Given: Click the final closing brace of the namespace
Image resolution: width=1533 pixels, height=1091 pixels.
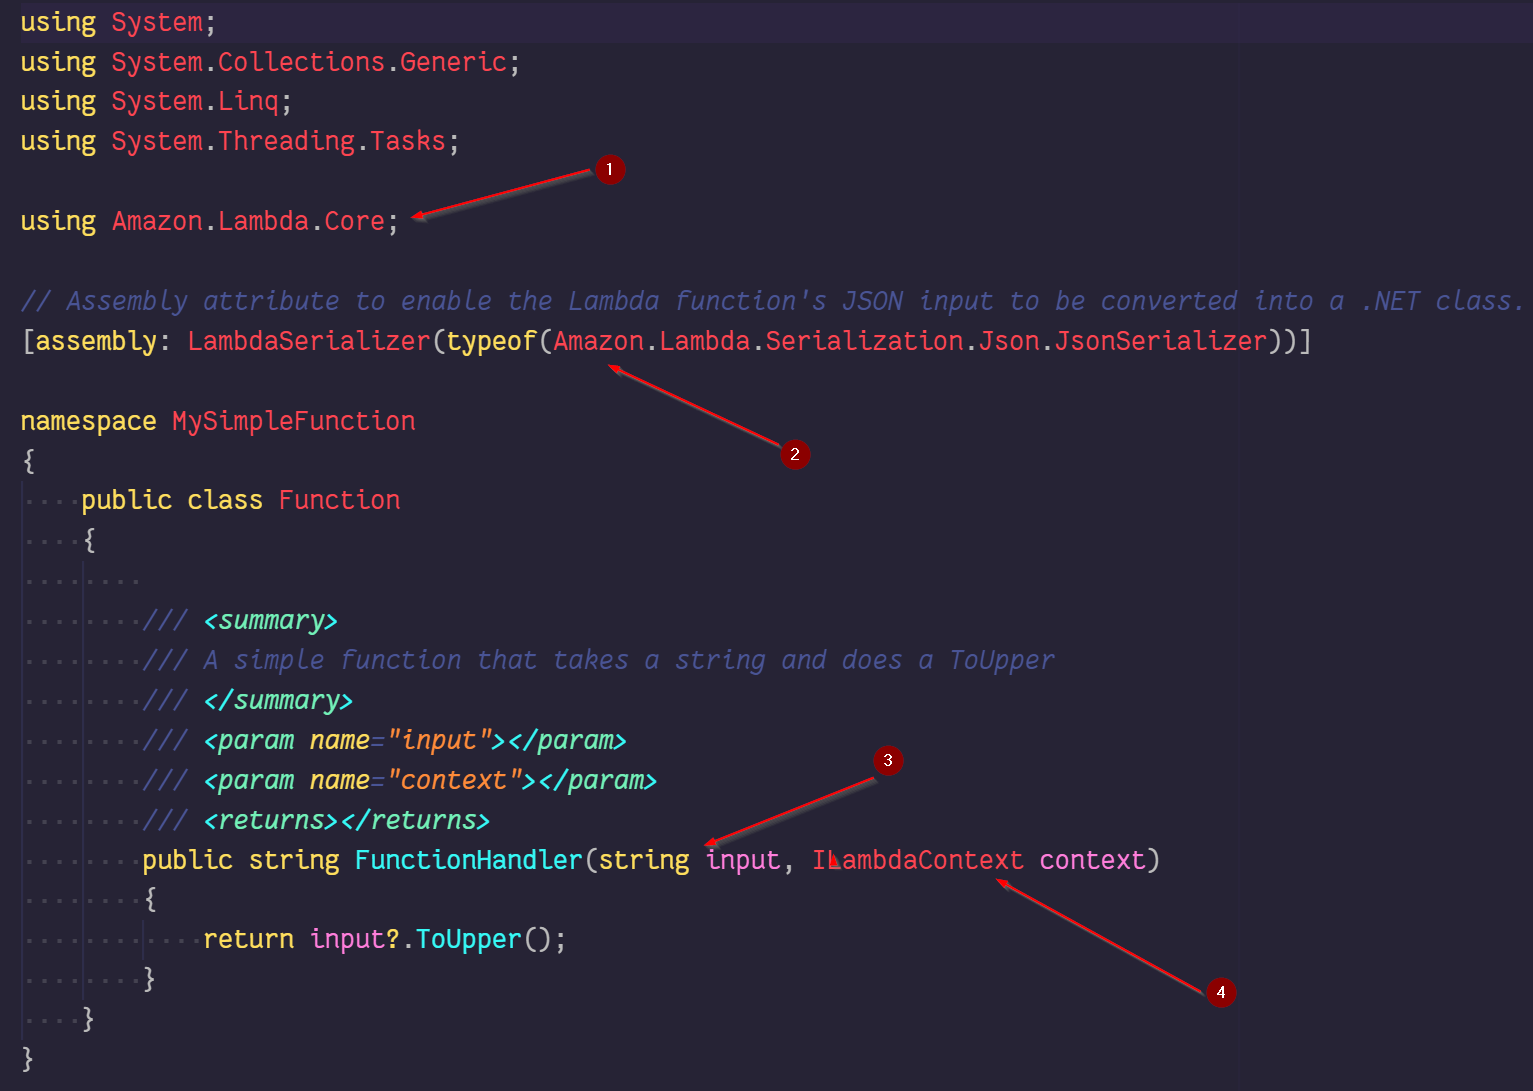Looking at the screenshot, I should click(x=27, y=1058).
